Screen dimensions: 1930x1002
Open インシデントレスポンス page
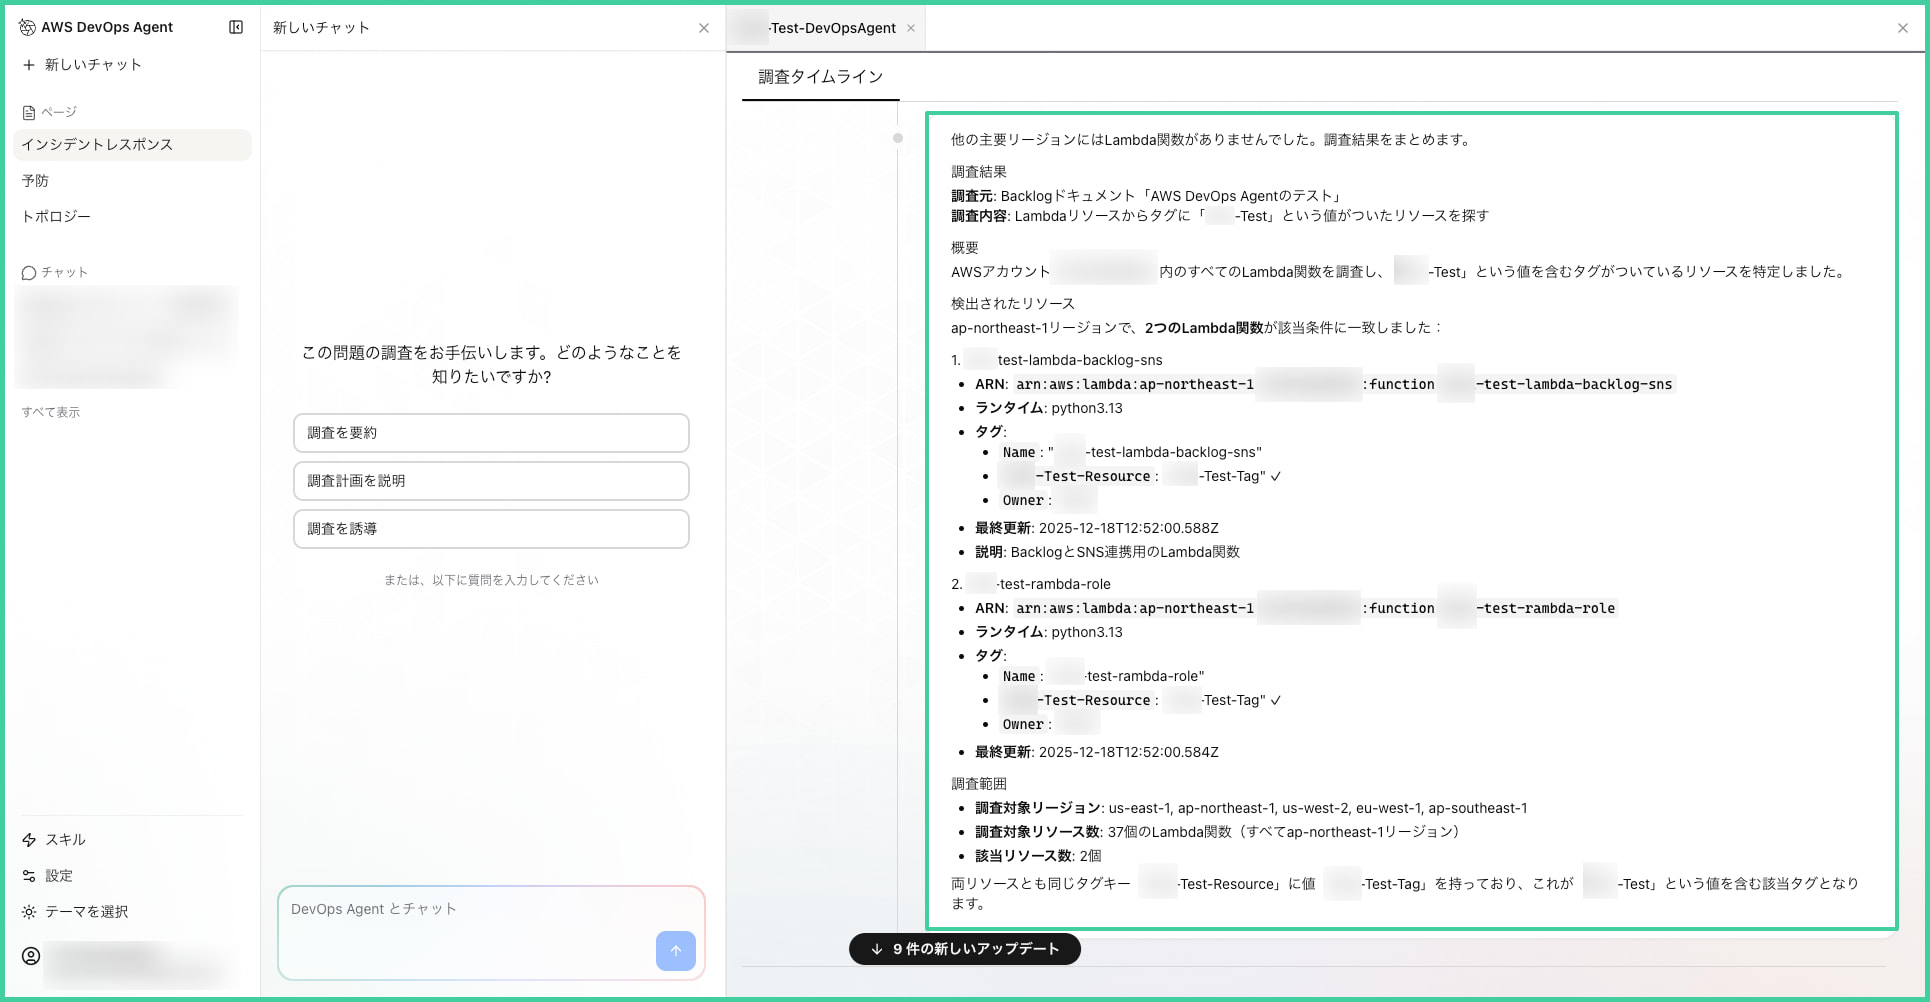tap(132, 145)
